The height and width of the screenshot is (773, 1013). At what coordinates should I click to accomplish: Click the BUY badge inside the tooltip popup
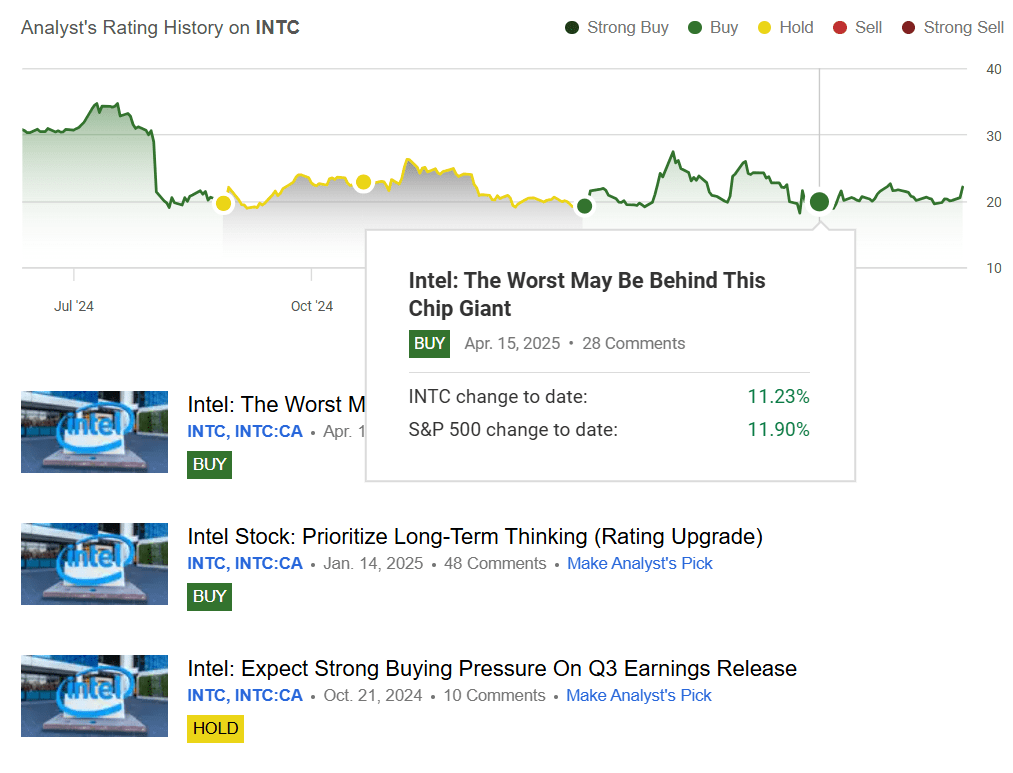point(429,343)
